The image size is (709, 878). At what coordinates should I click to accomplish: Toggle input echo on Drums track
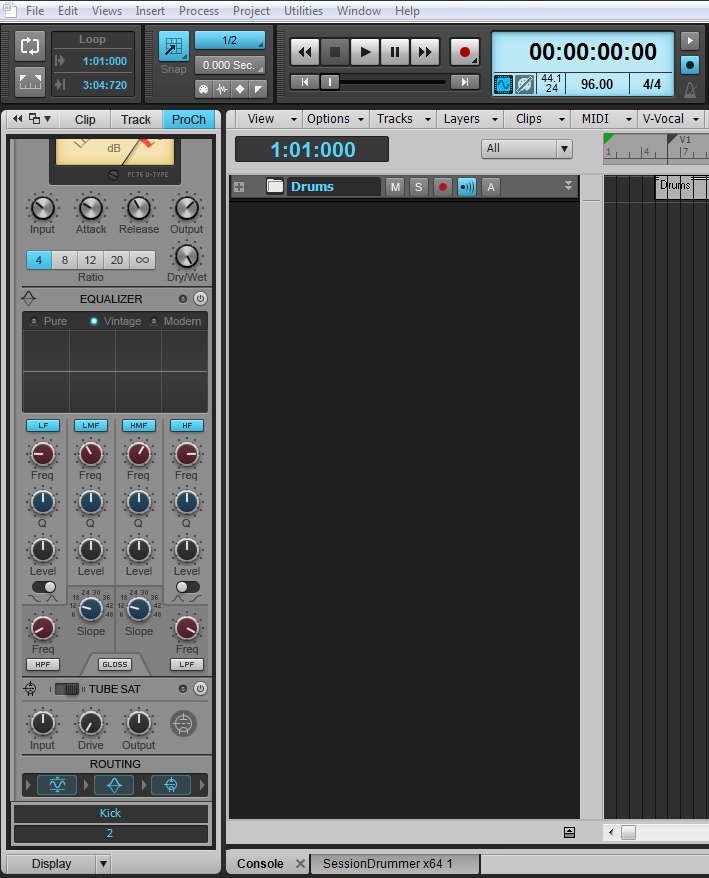click(x=466, y=187)
